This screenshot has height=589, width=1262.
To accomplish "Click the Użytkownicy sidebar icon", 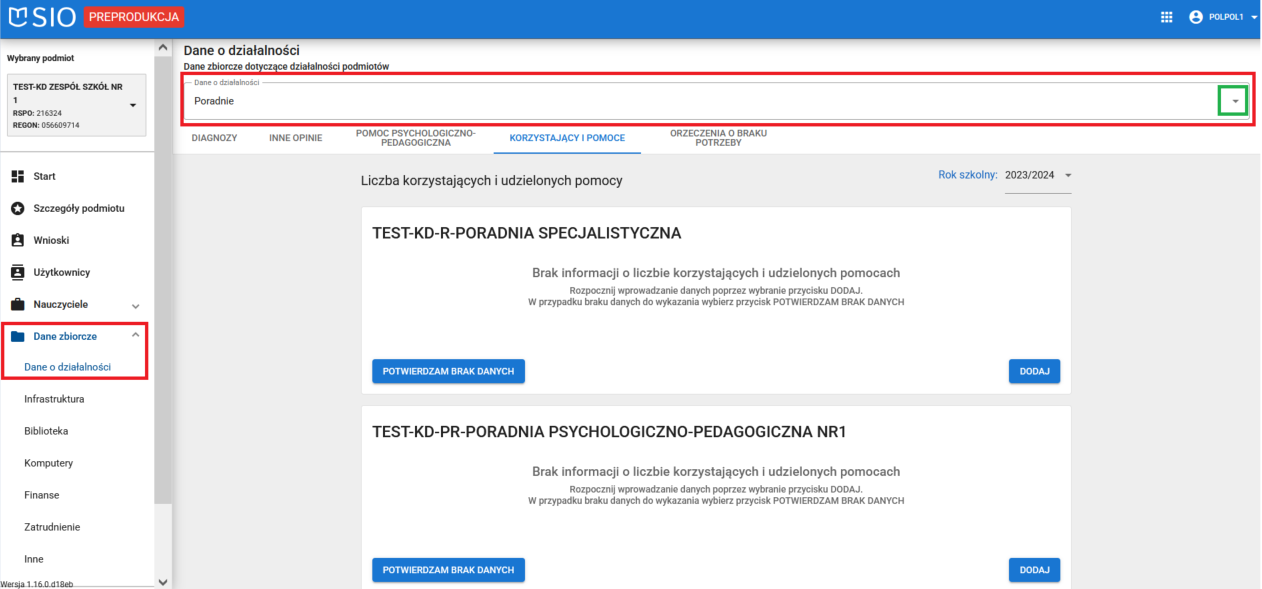I will [x=18, y=272].
